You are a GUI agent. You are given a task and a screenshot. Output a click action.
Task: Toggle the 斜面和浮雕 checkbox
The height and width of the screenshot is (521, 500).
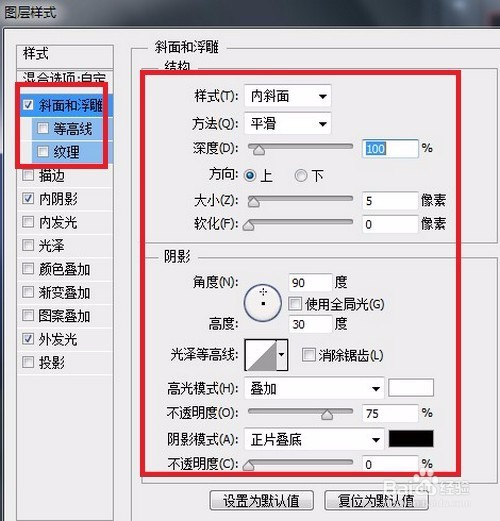coord(28,105)
